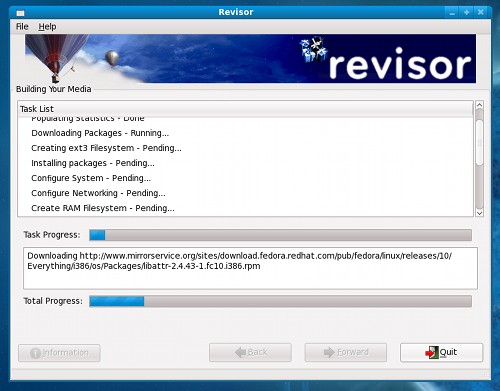
Task: Open the File menu
Action: point(22,26)
